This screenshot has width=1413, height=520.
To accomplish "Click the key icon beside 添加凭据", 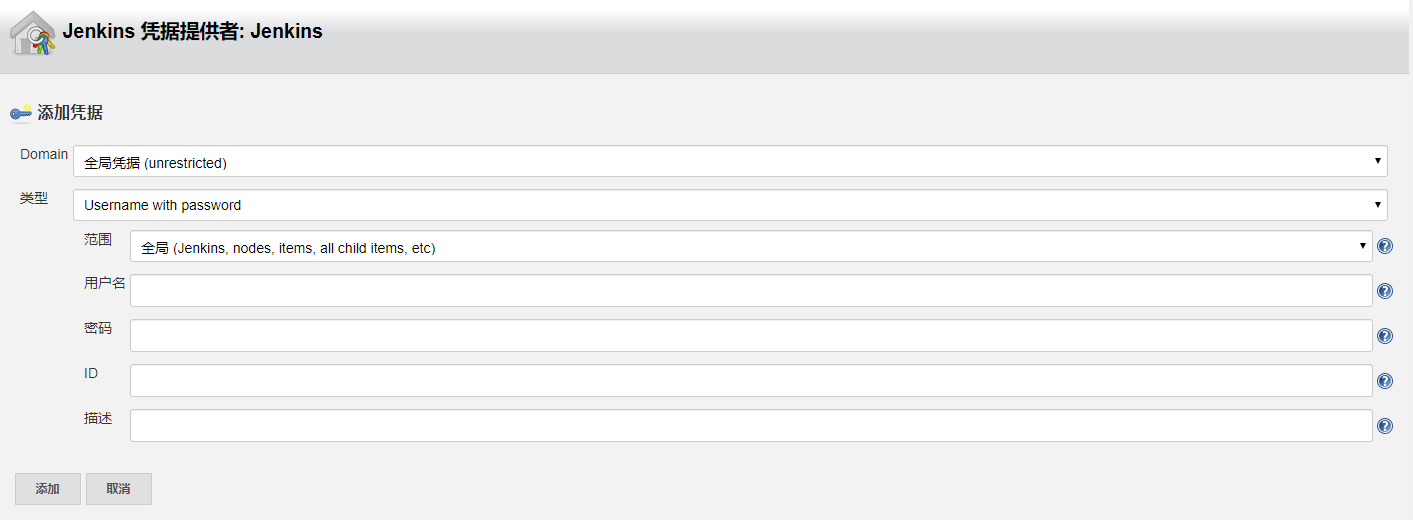I will [x=20, y=114].
